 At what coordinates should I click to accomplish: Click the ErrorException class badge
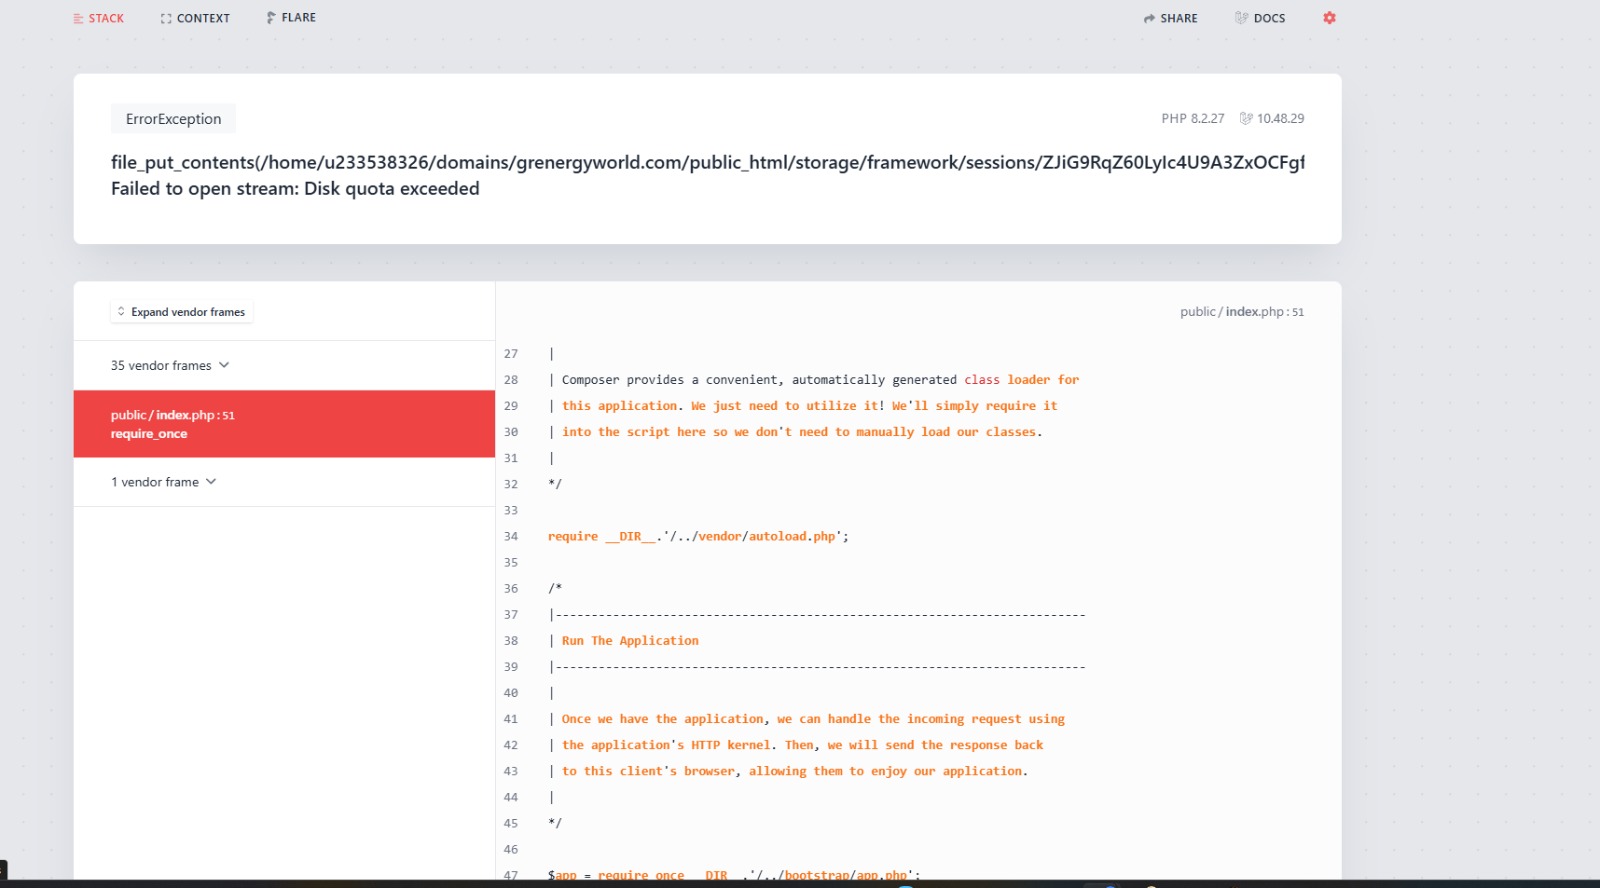tap(173, 119)
